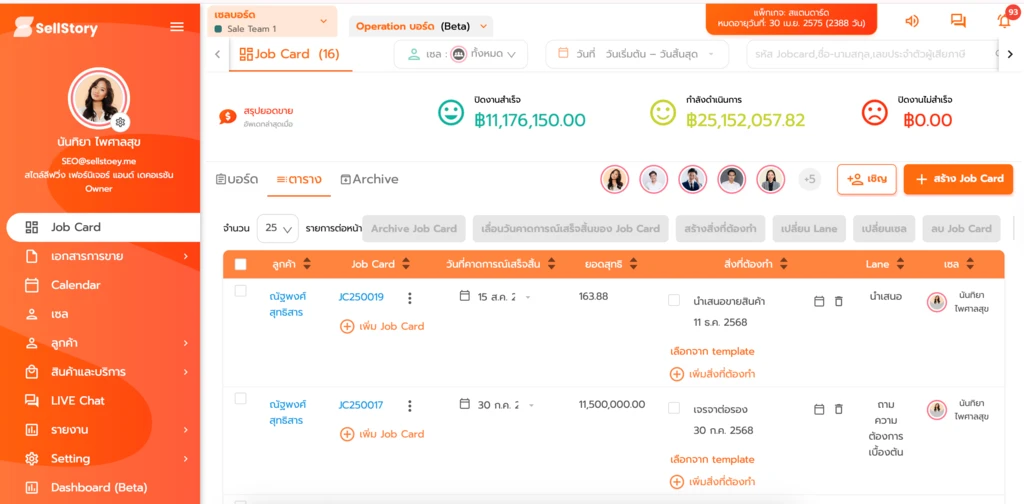Click the +5 more members badge
Screen dimensions: 1024x504
pyautogui.click(x=810, y=179)
